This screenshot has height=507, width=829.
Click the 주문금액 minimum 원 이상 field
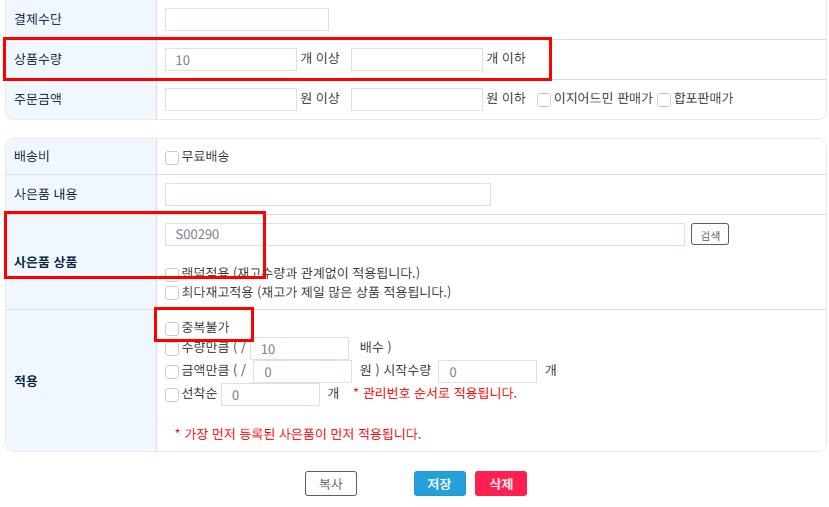click(231, 99)
